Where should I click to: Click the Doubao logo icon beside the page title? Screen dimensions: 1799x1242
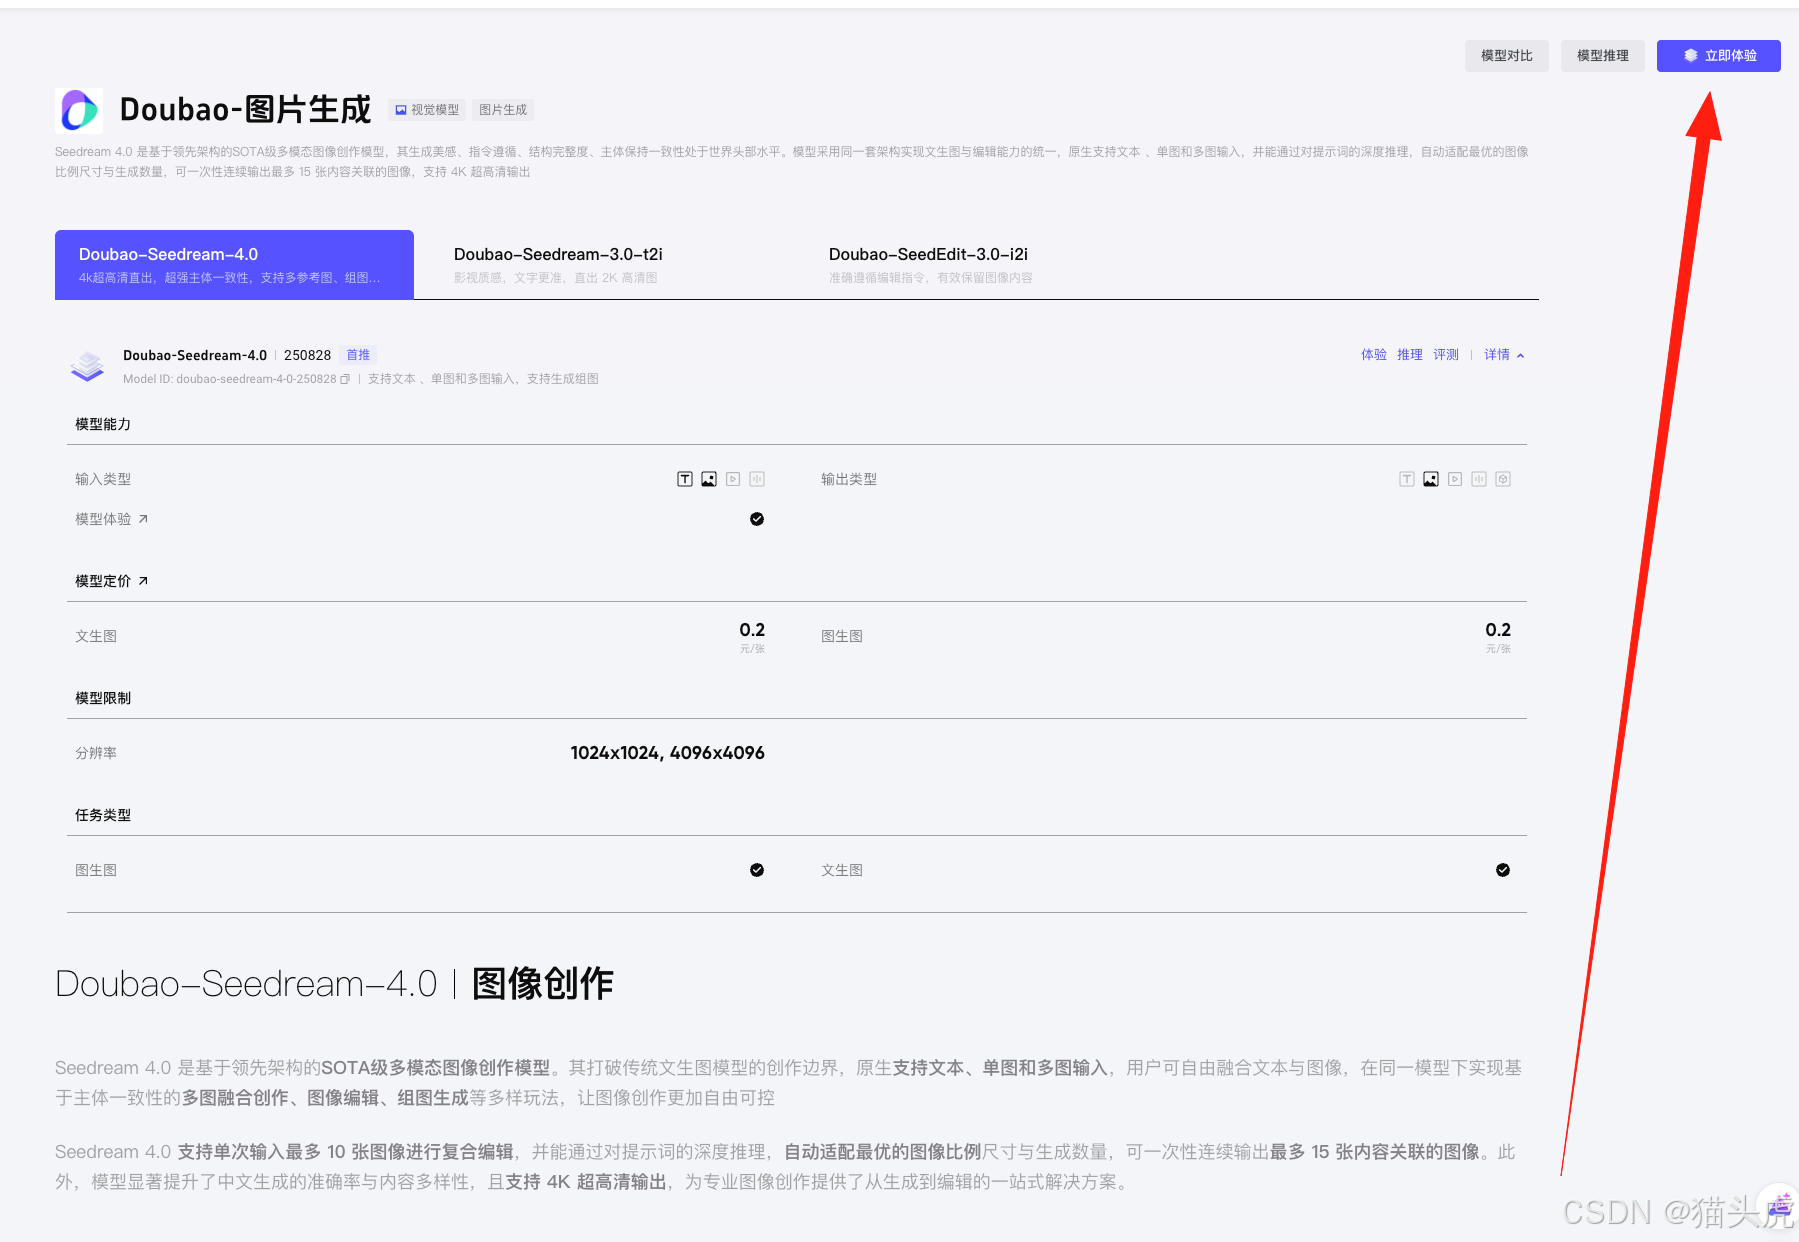click(79, 110)
